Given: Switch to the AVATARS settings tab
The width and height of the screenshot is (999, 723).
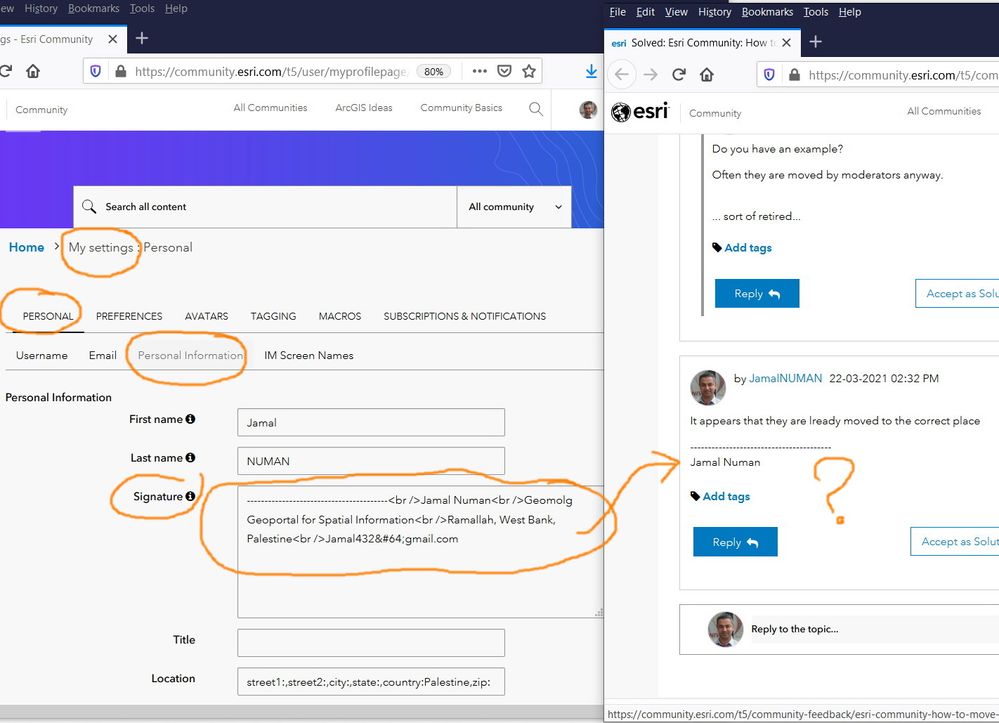Looking at the screenshot, I should click(206, 316).
